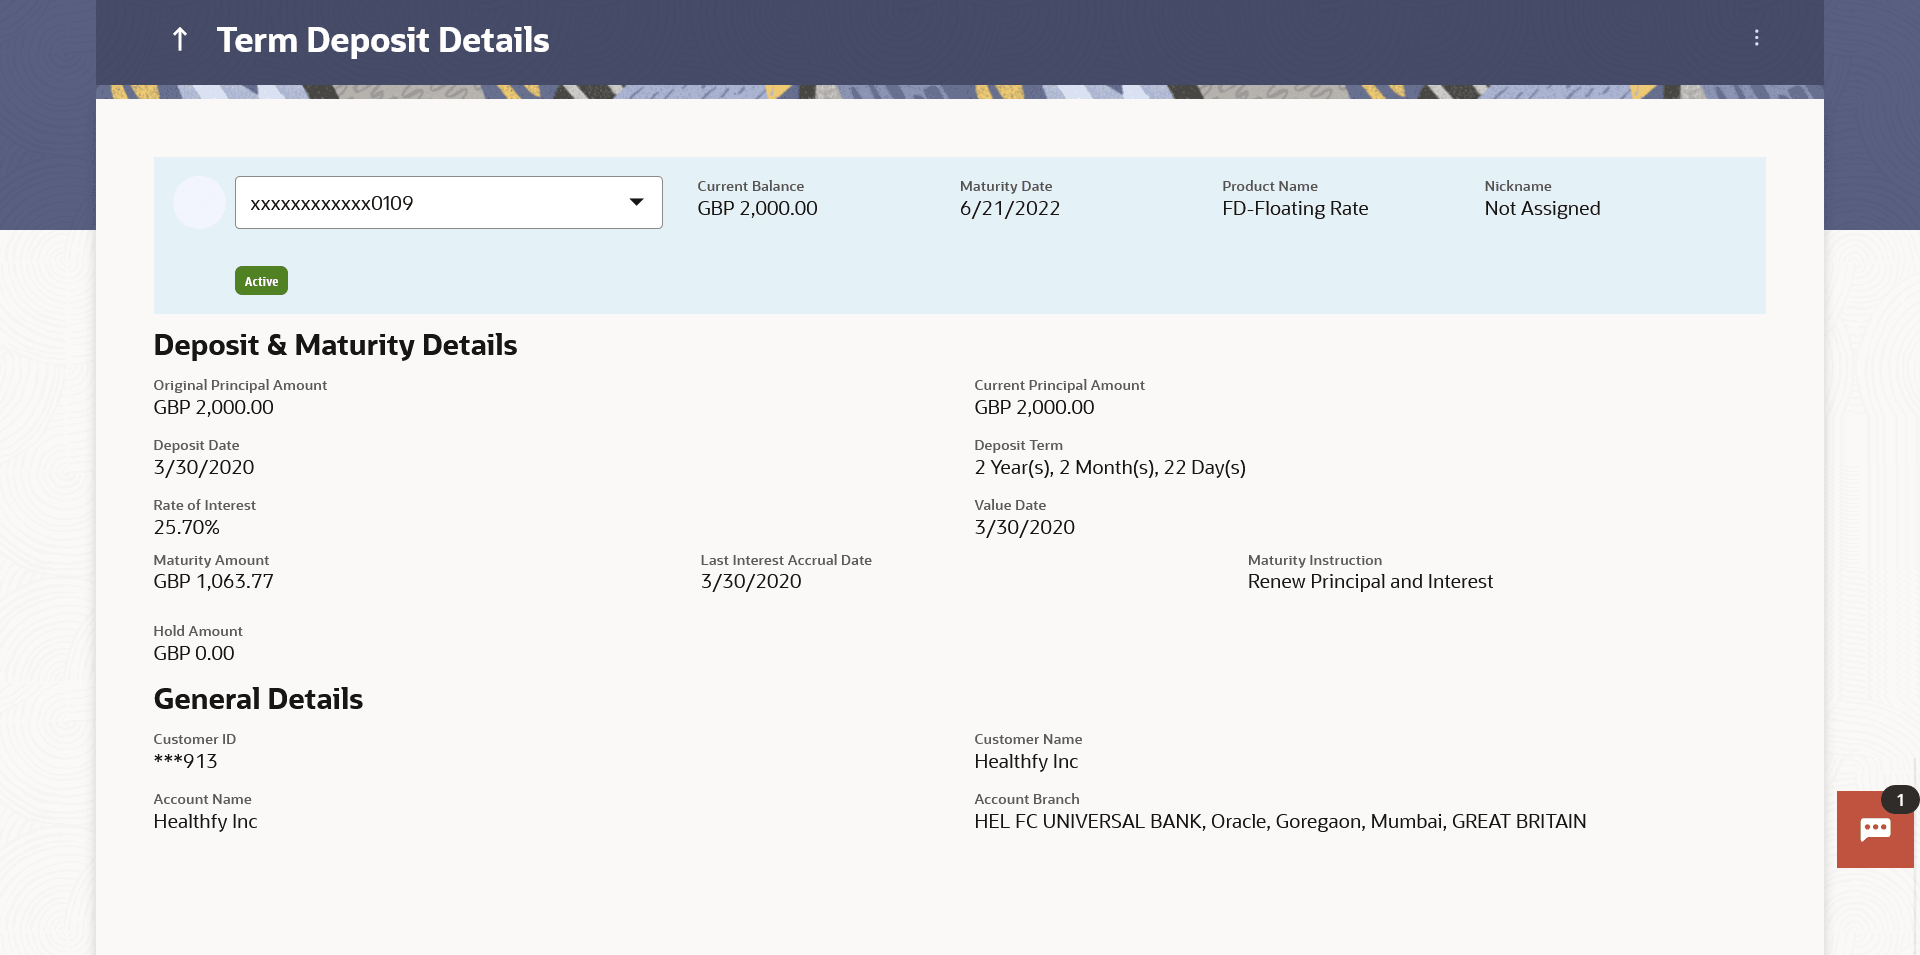
Task: Click Customer Name value Healthfy Inc
Action: [x=1026, y=761]
